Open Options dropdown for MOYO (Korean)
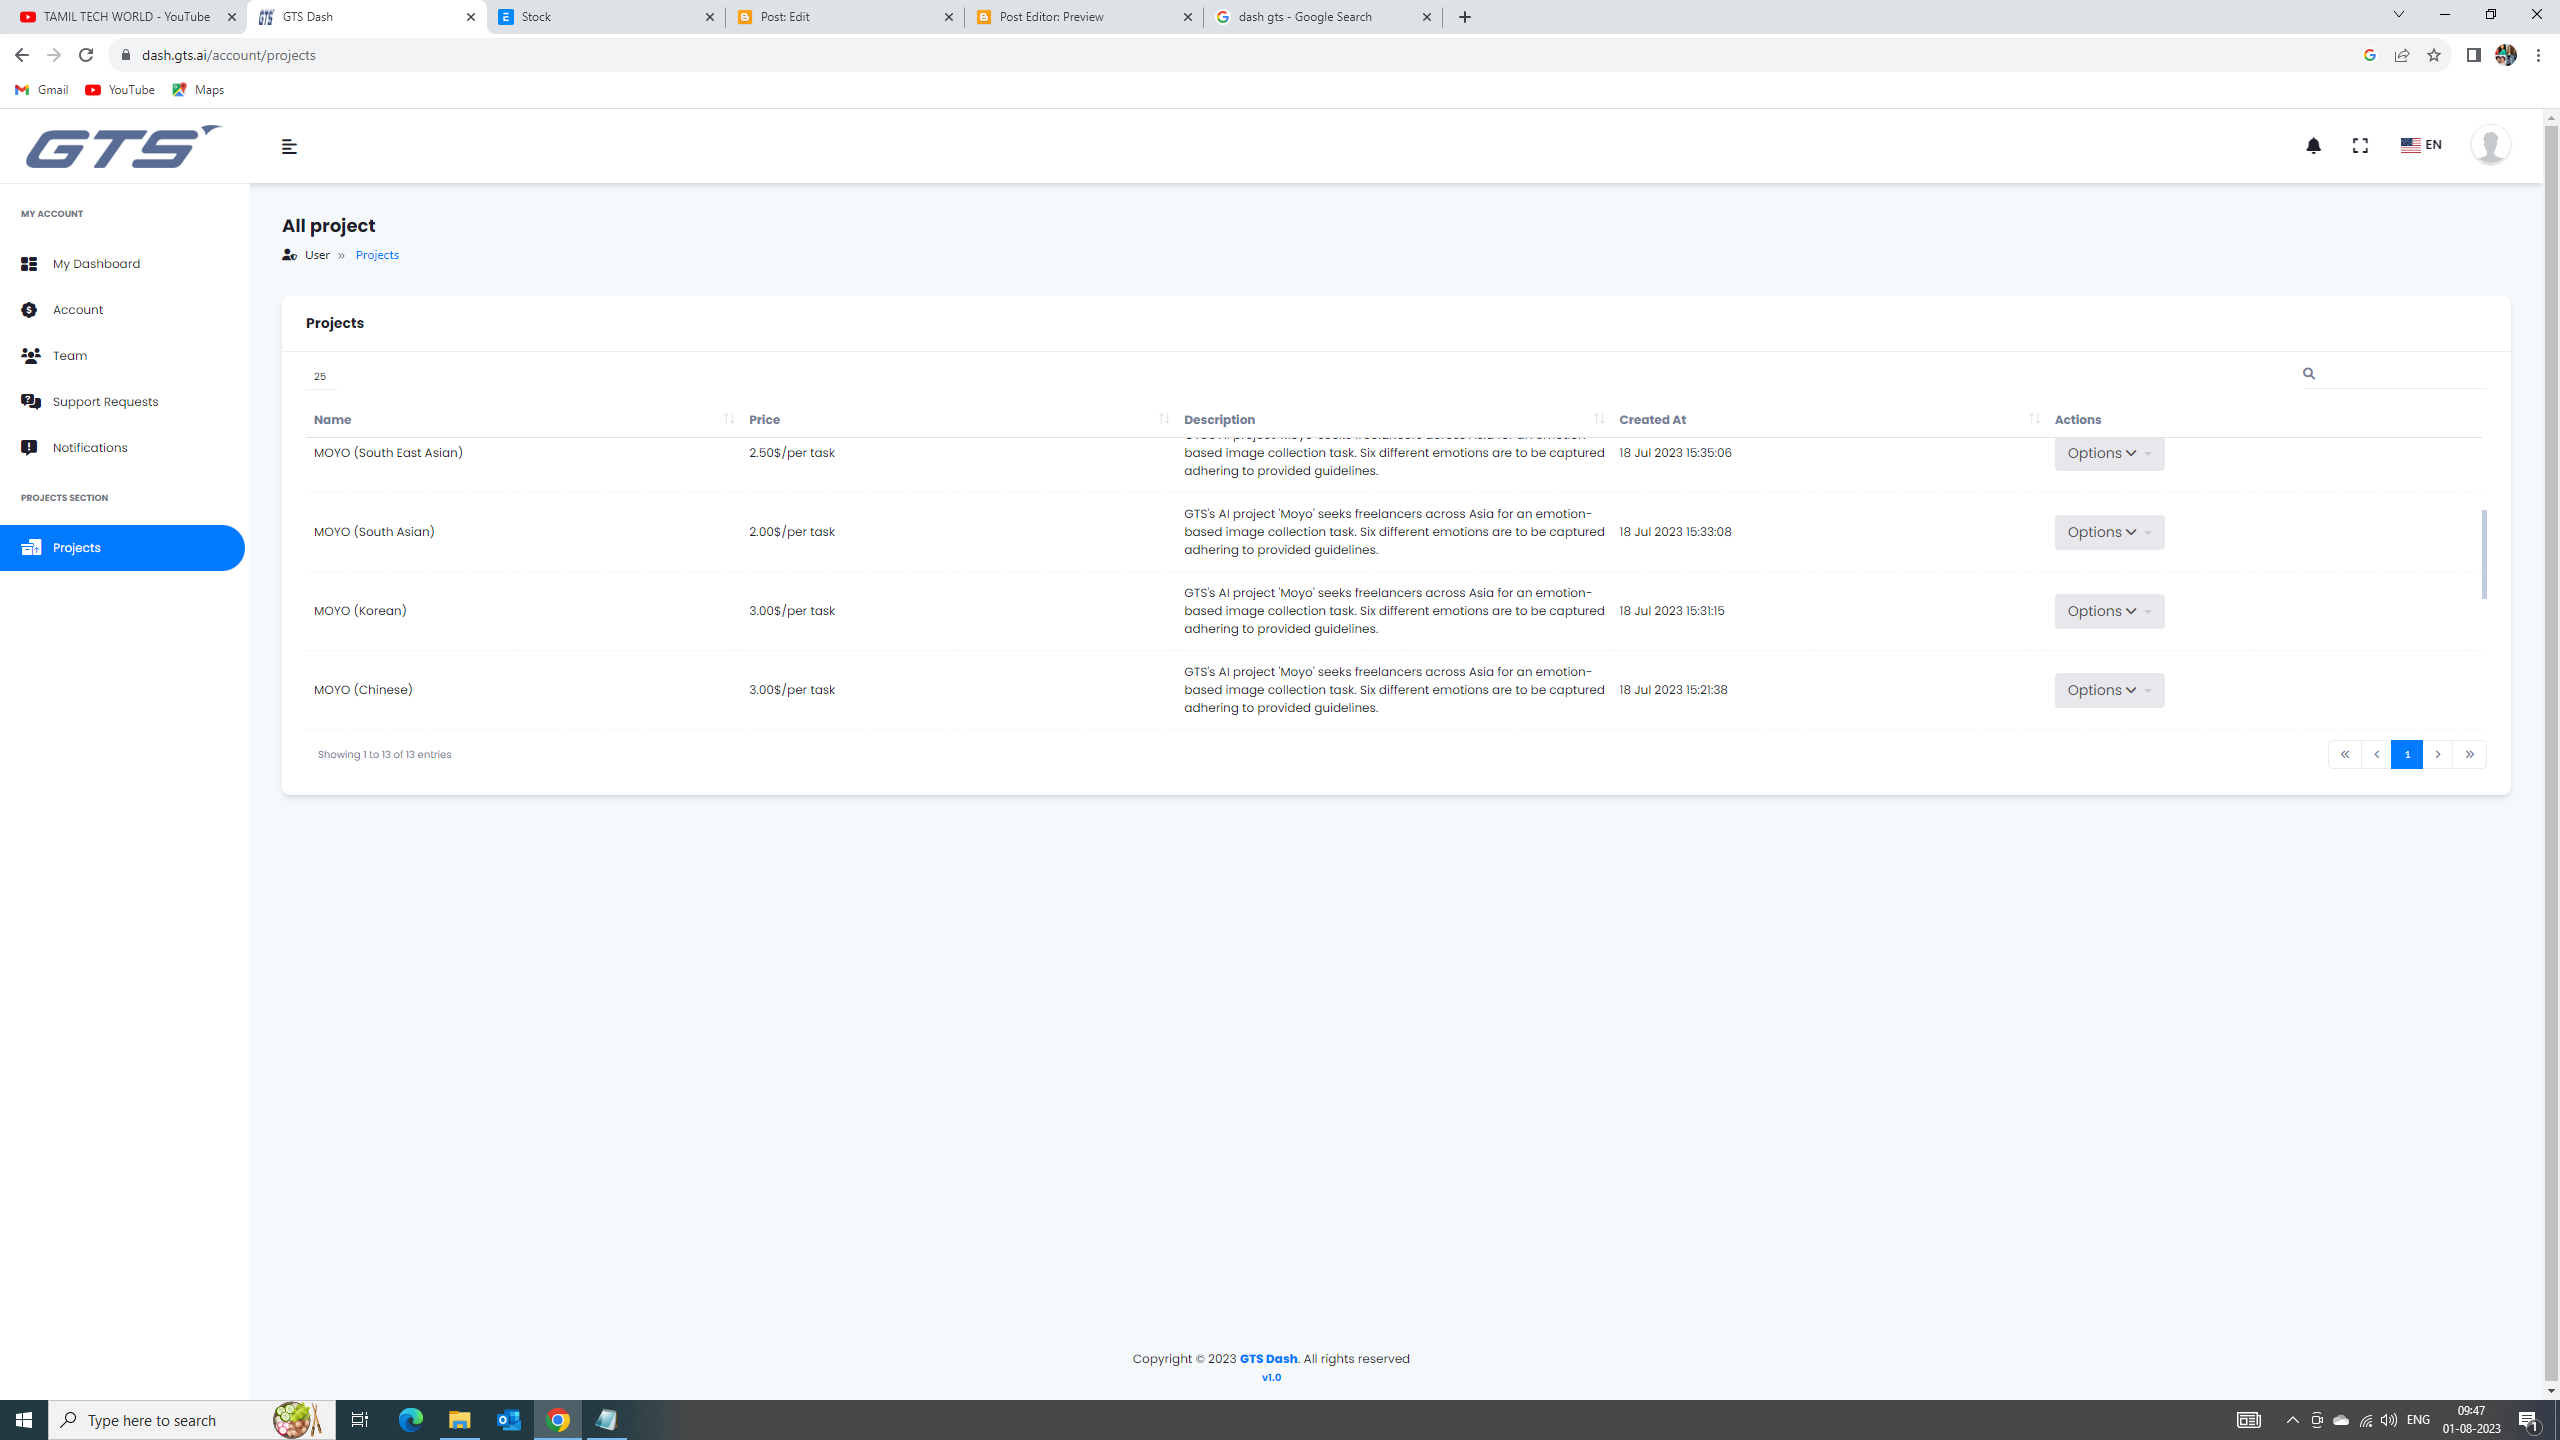Viewport: 2560px width, 1440px height. click(x=2109, y=611)
